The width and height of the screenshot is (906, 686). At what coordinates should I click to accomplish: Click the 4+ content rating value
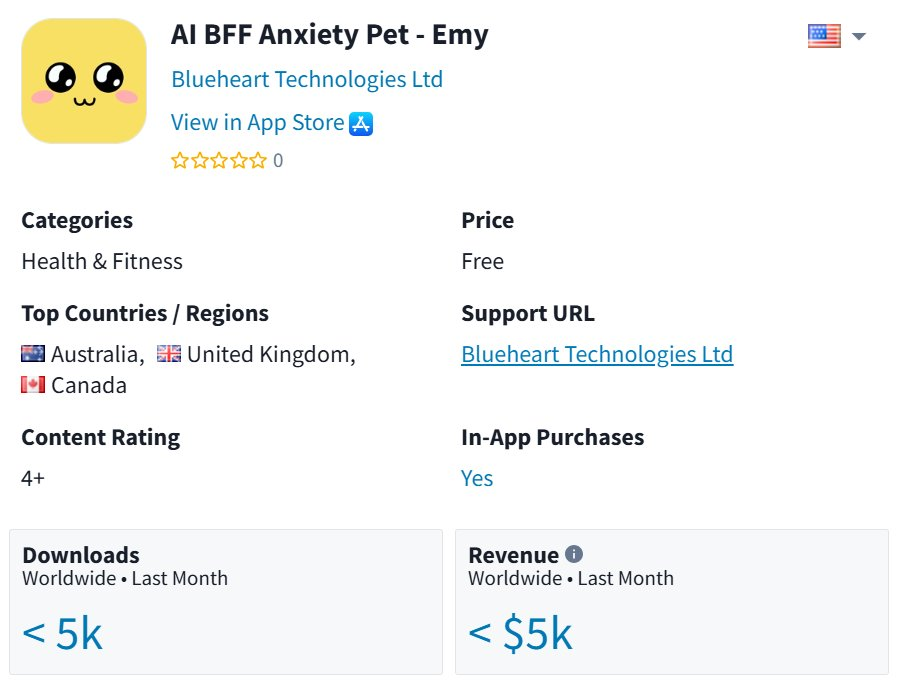[33, 478]
